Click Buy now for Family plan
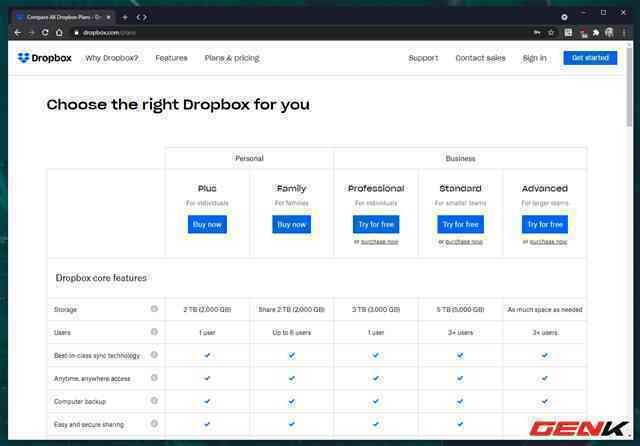Screen dimensions: 640x446 291,224
